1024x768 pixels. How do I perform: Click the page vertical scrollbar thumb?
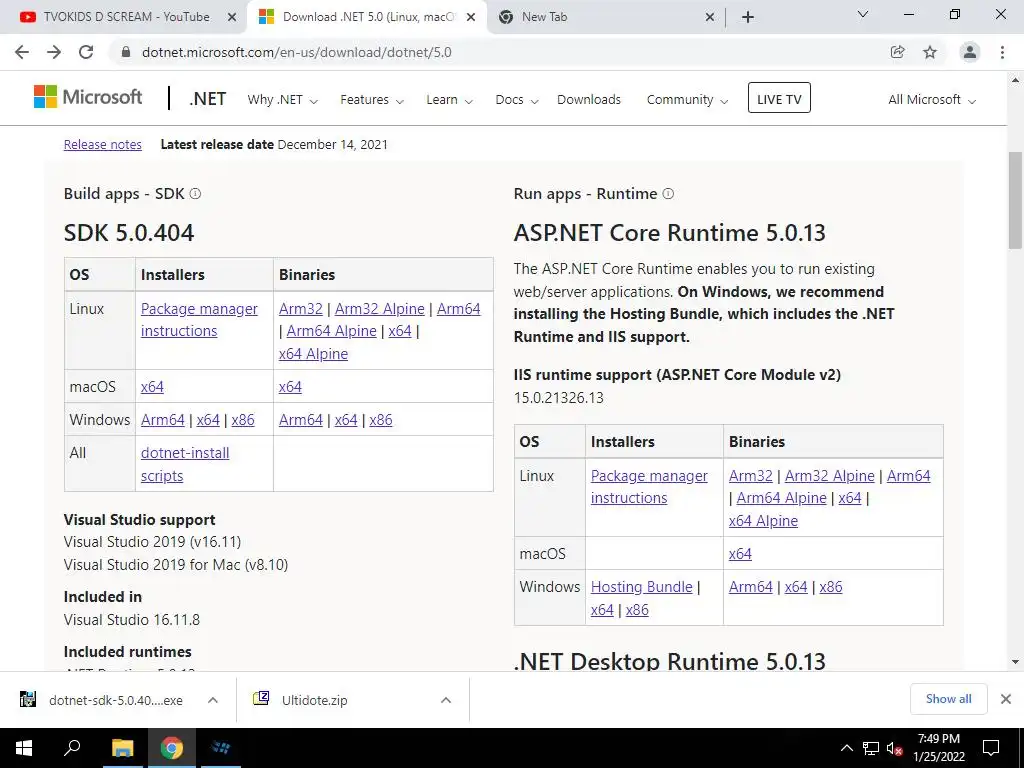click(1015, 200)
